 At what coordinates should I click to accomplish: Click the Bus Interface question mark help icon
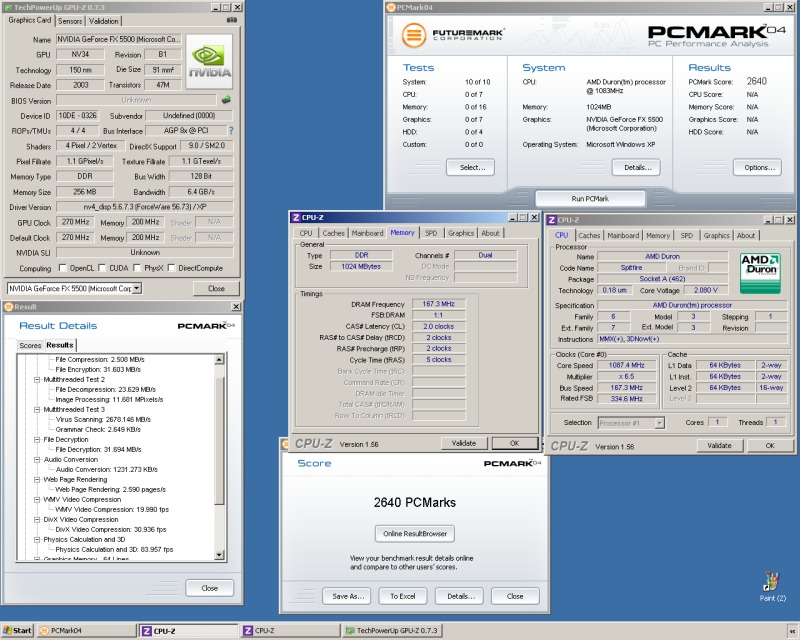coord(231,131)
